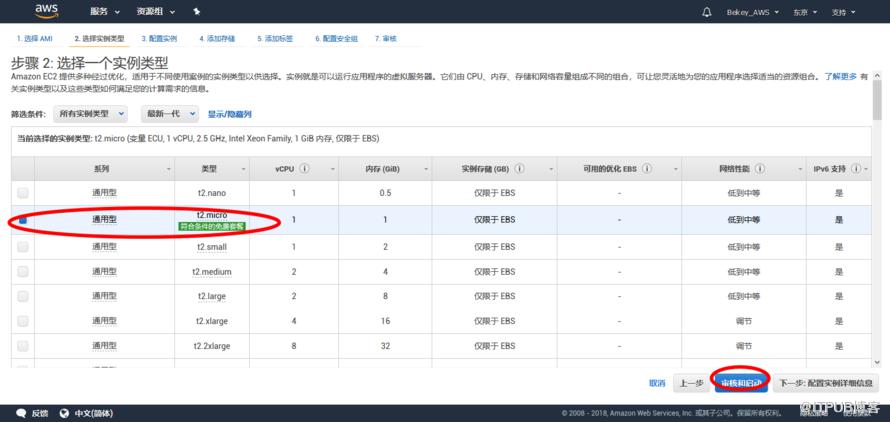Click the 反馈 feedback link
Viewport: 890px width, 422px height.
pyautogui.click(x=40, y=413)
